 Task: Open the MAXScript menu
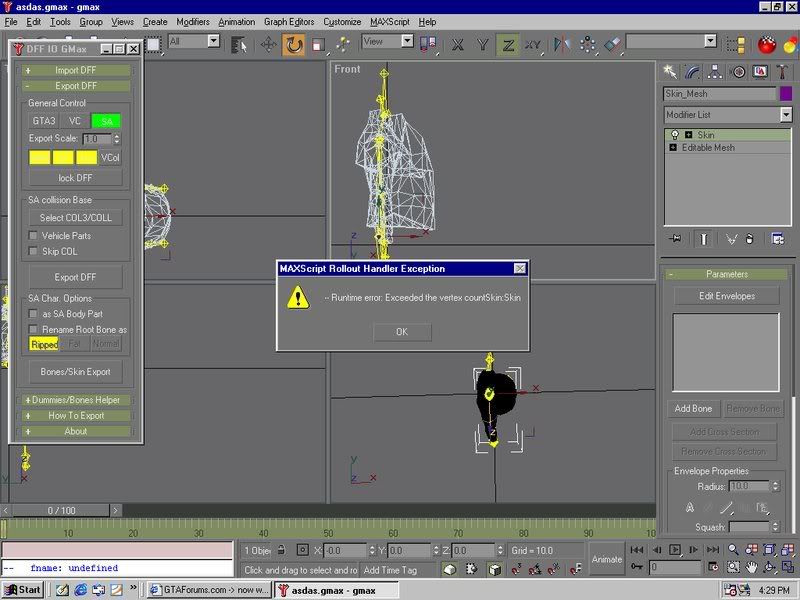tap(389, 21)
